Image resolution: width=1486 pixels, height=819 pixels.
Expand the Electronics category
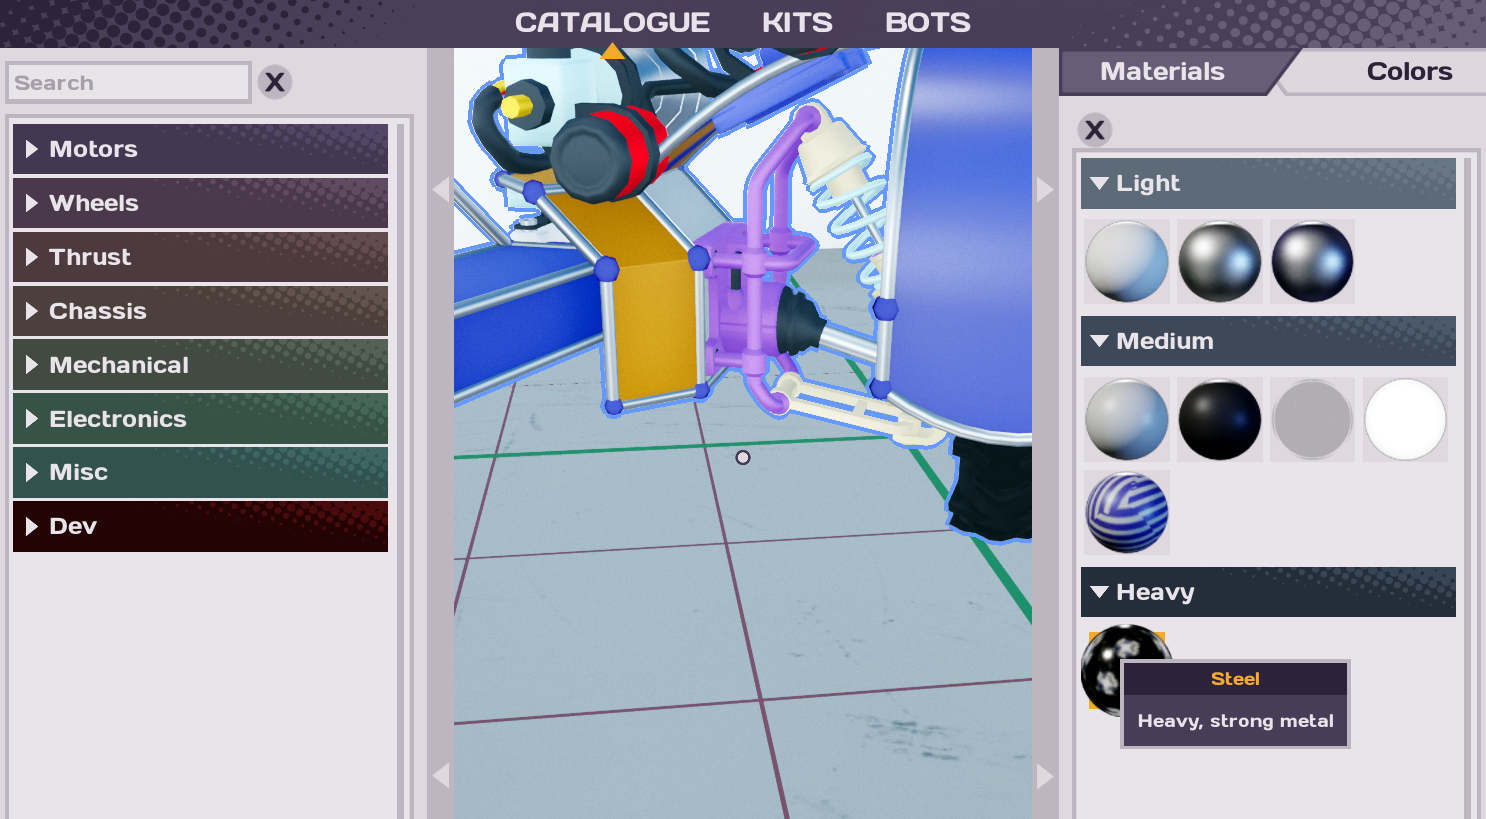point(200,419)
